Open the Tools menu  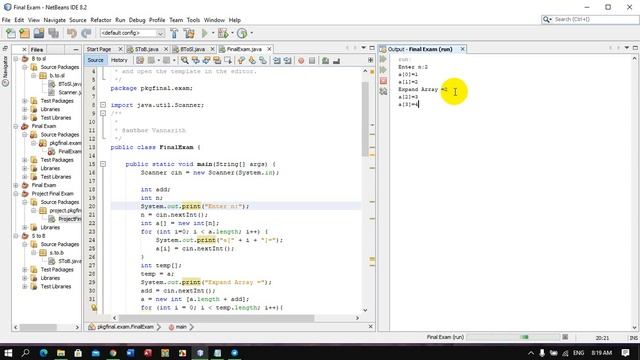click(193, 20)
